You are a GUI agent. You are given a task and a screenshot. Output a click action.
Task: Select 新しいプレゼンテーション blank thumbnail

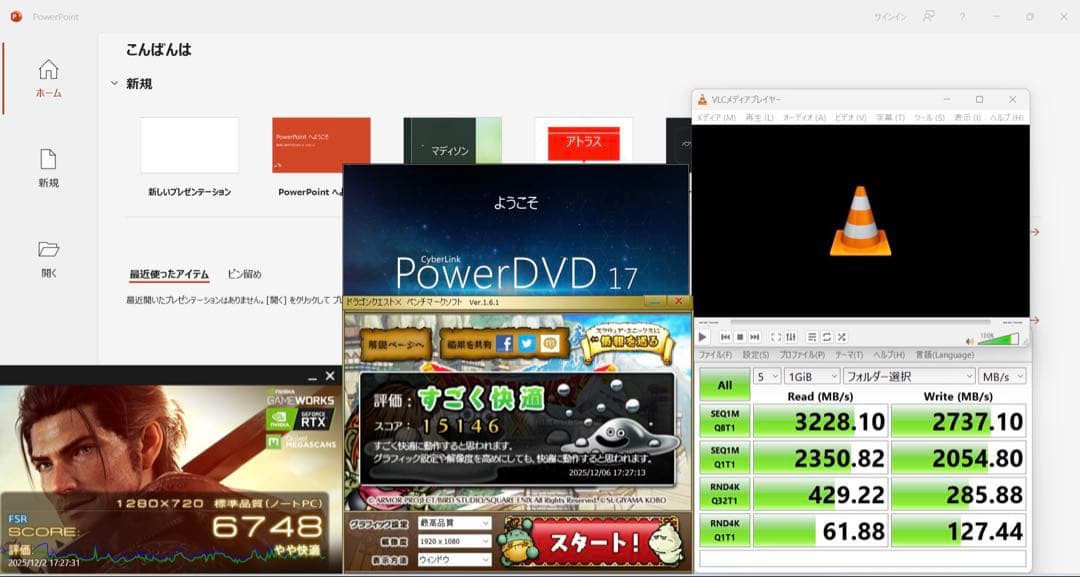189,145
